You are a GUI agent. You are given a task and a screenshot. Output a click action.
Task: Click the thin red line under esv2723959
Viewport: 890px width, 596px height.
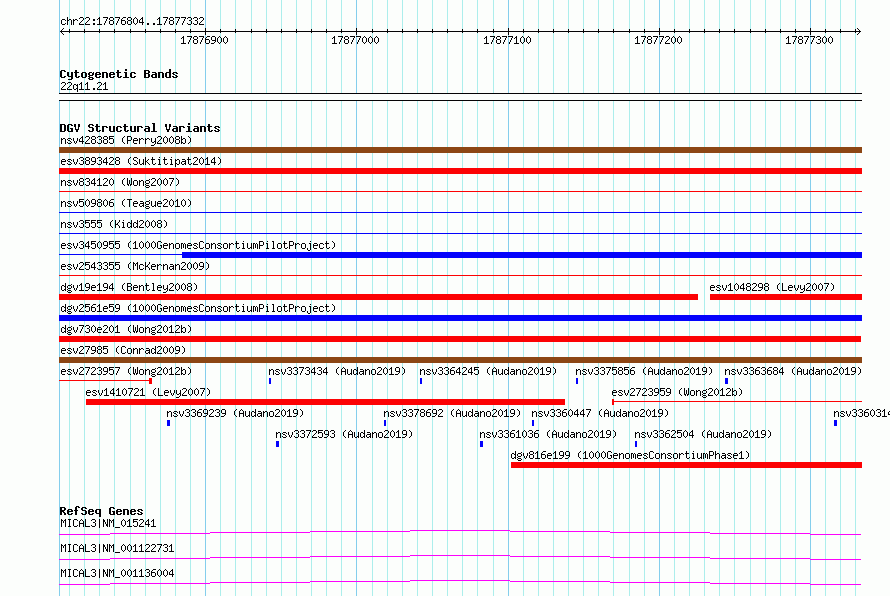coord(737,402)
